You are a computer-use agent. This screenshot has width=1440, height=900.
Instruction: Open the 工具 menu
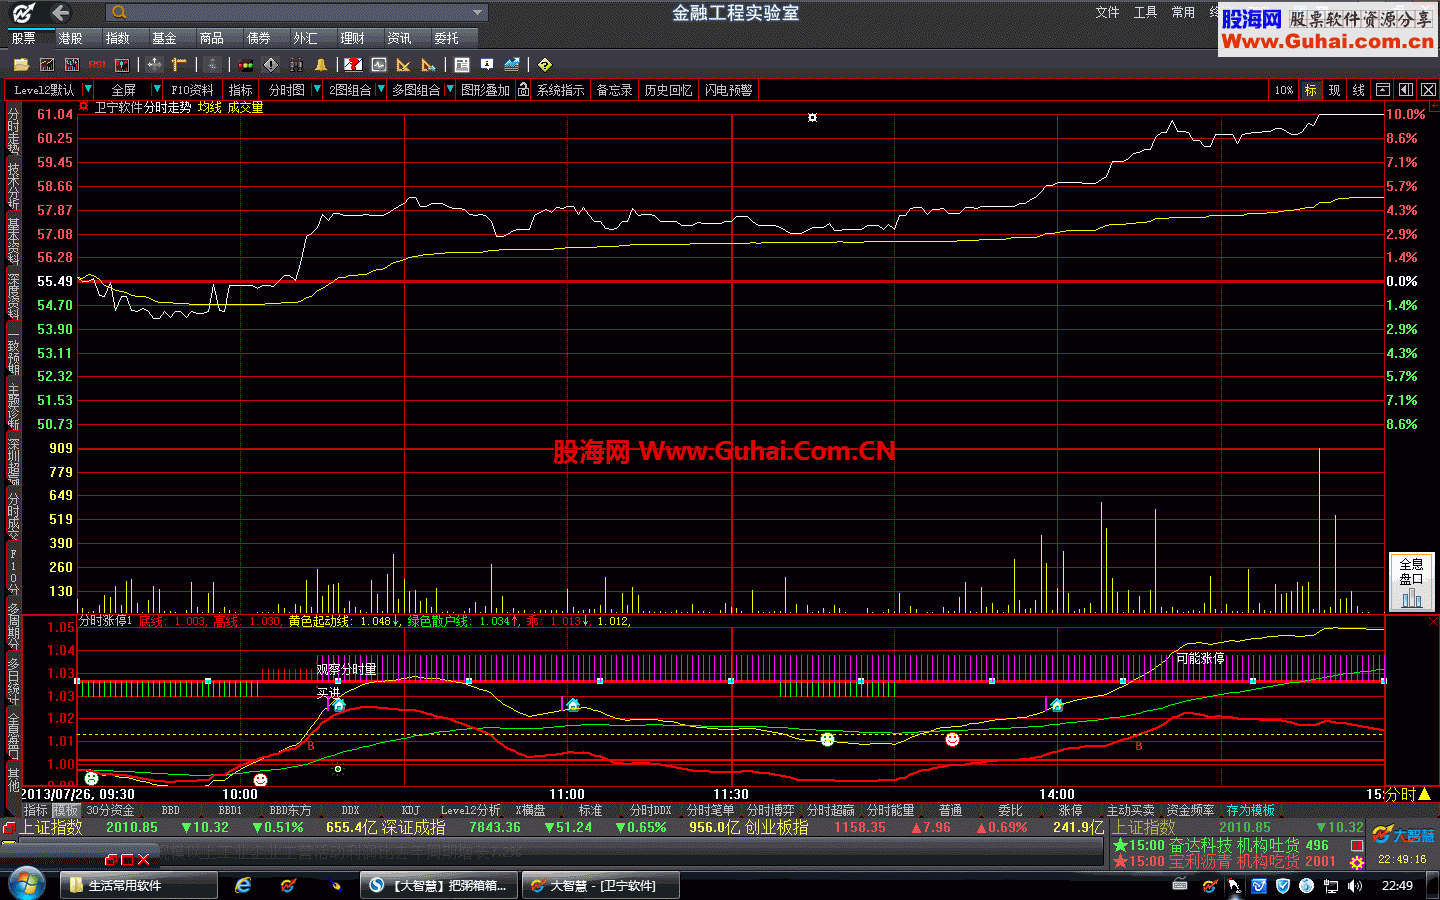[x=1145, y=13]
